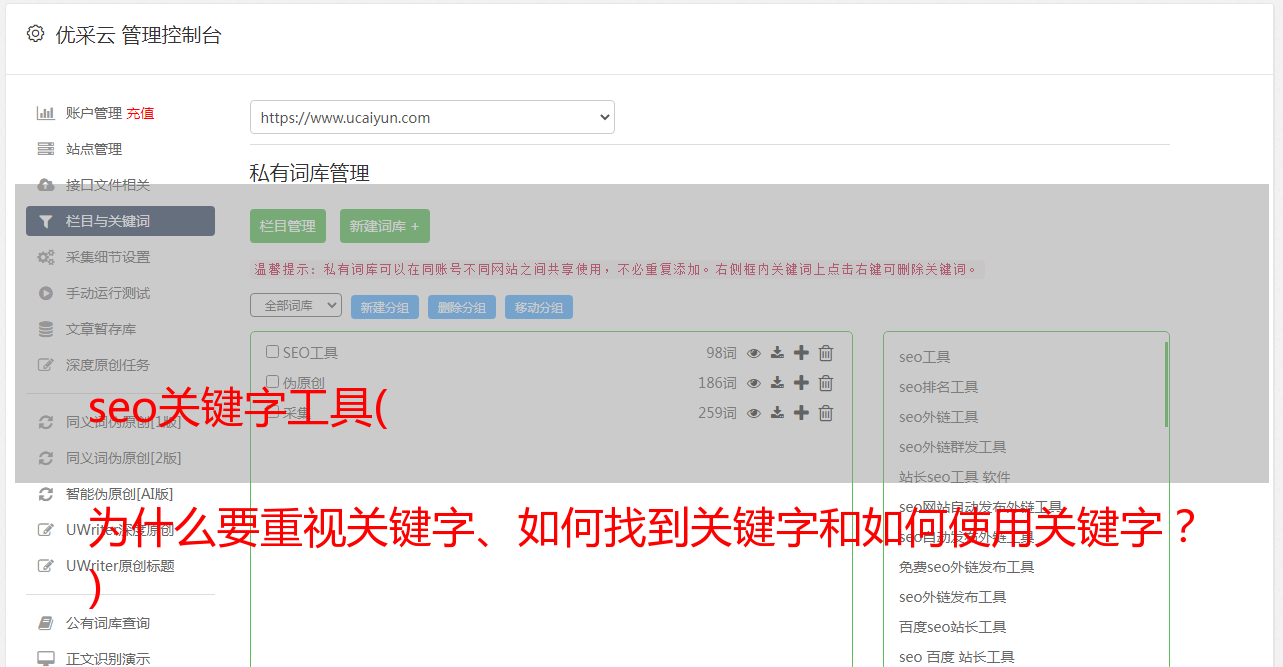Tick the 伪原创 checkbox

coord(272,382)
